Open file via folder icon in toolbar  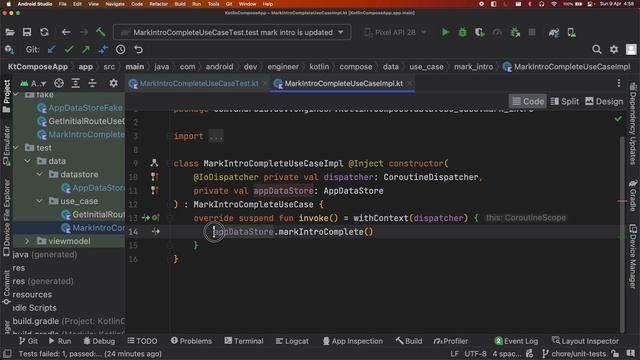pos(10,32)
